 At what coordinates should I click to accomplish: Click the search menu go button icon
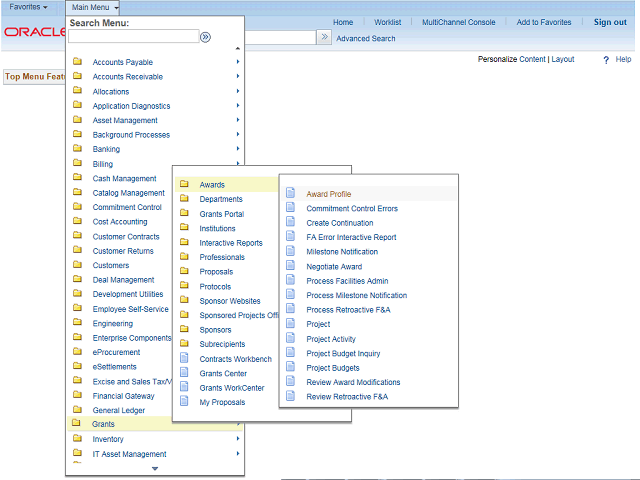click(x=205, y=37)
